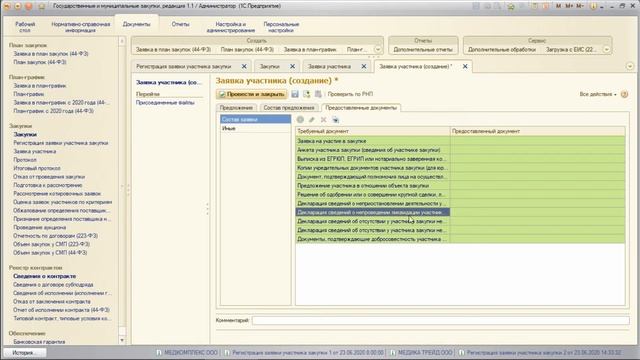Image resolution: width=640 pixels, height=360 pixels.
Task: Click the pencil edit icon above the documents table
Action: point(312,120)
